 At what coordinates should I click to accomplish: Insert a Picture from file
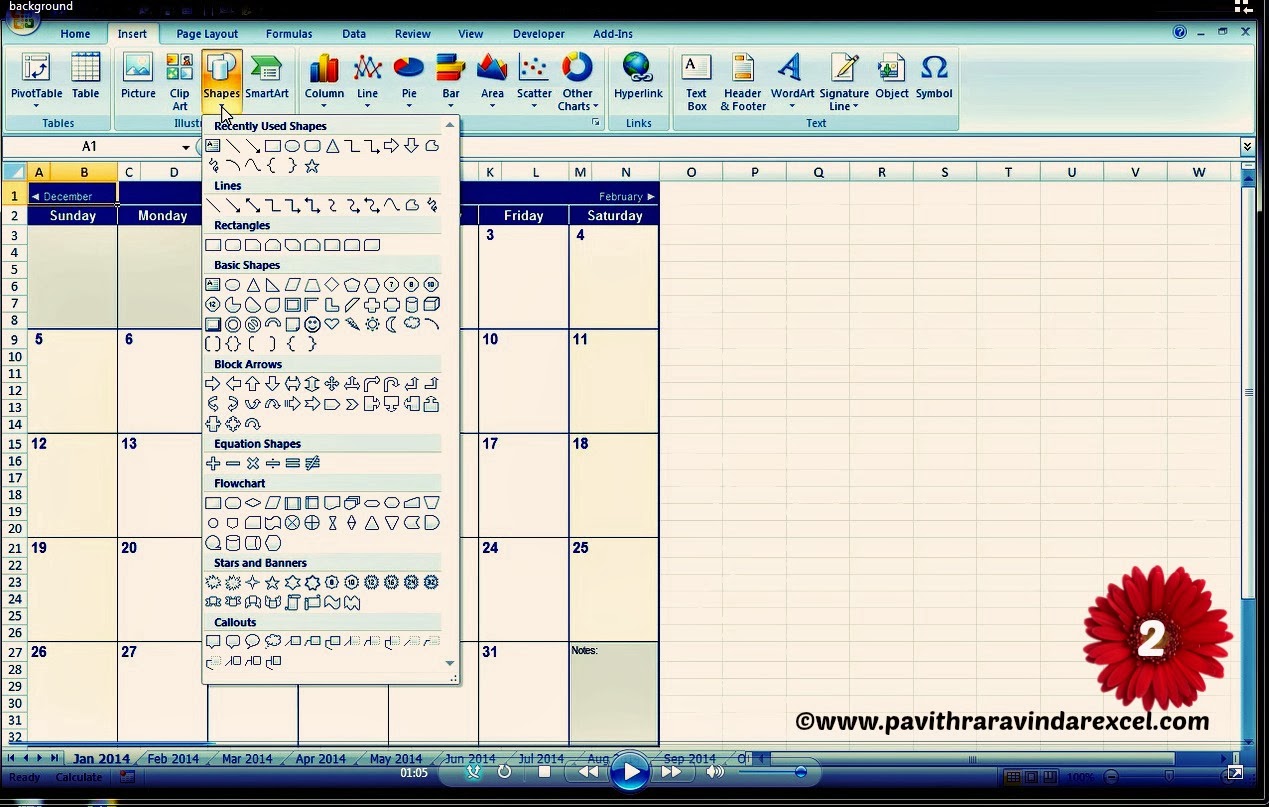138,78
